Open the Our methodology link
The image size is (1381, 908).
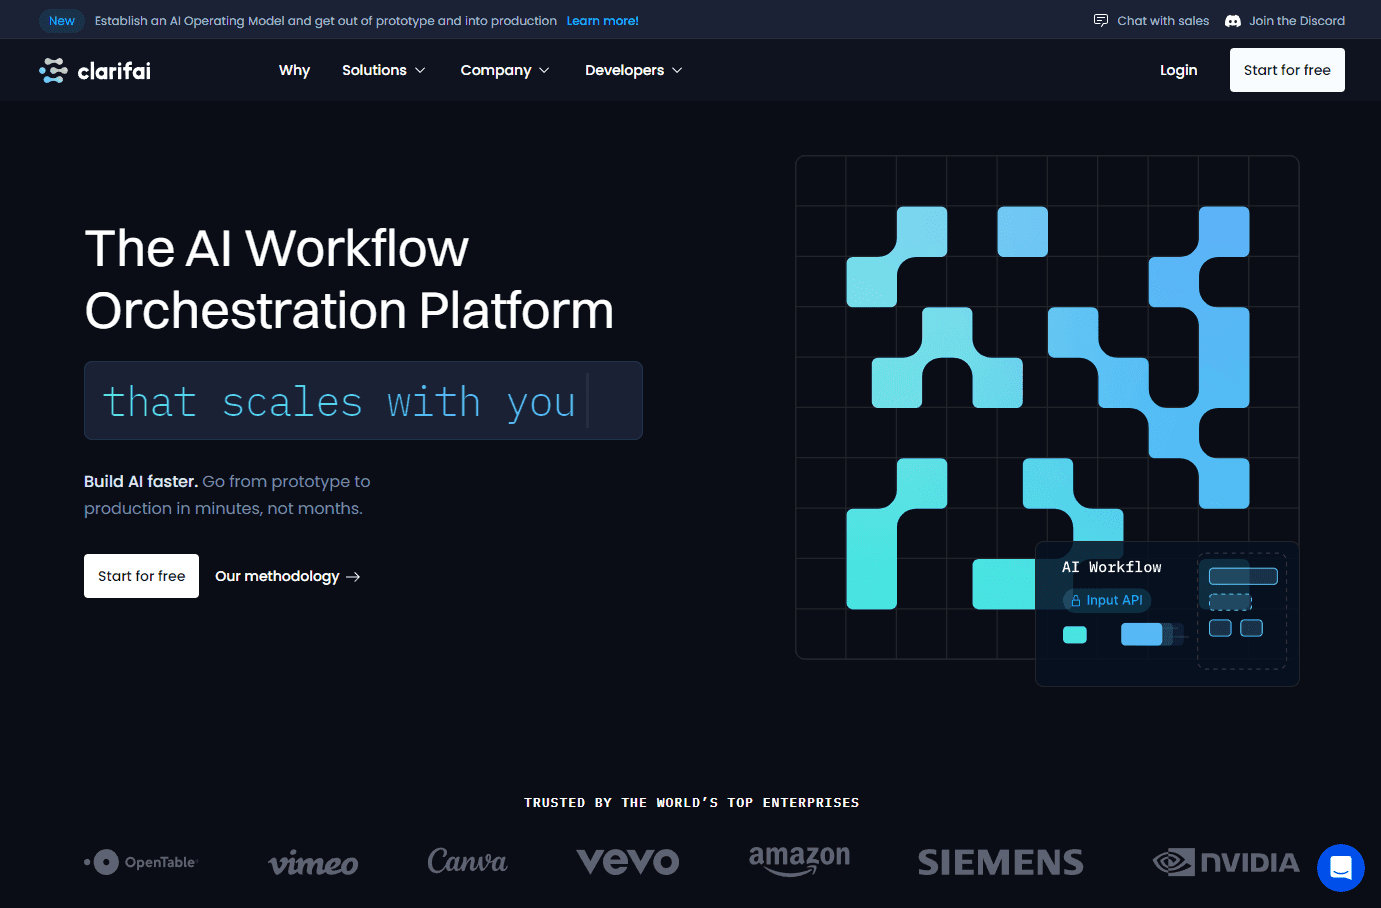coord(287,576)
